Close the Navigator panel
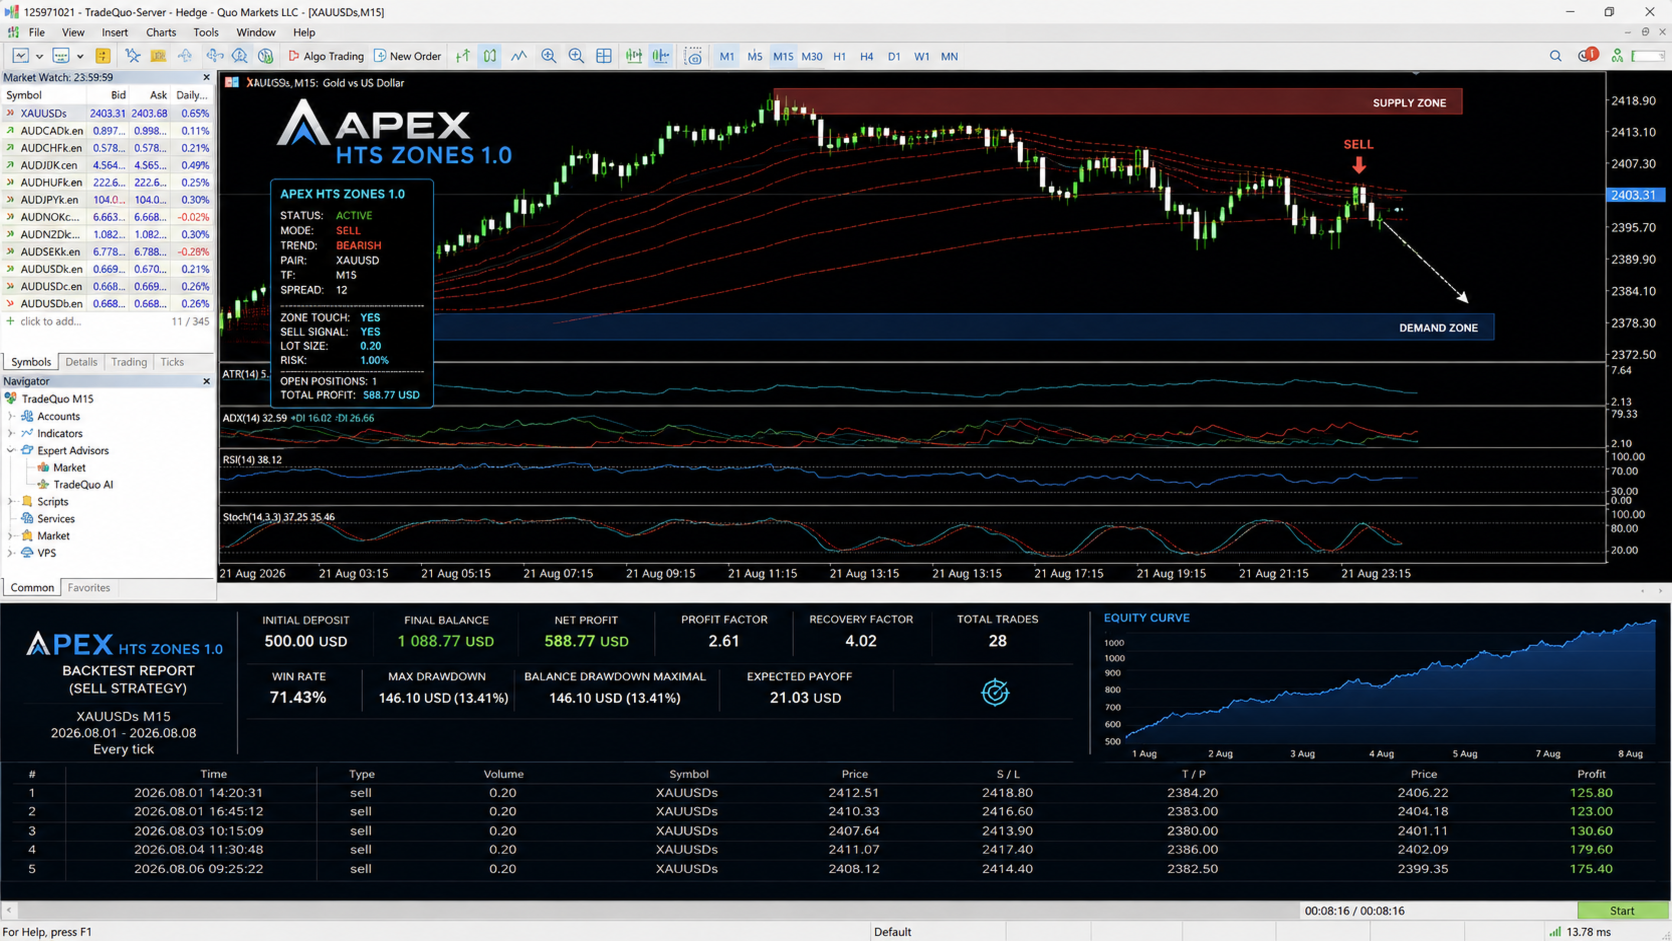1672x941 pixels. [x=207, y=381]
